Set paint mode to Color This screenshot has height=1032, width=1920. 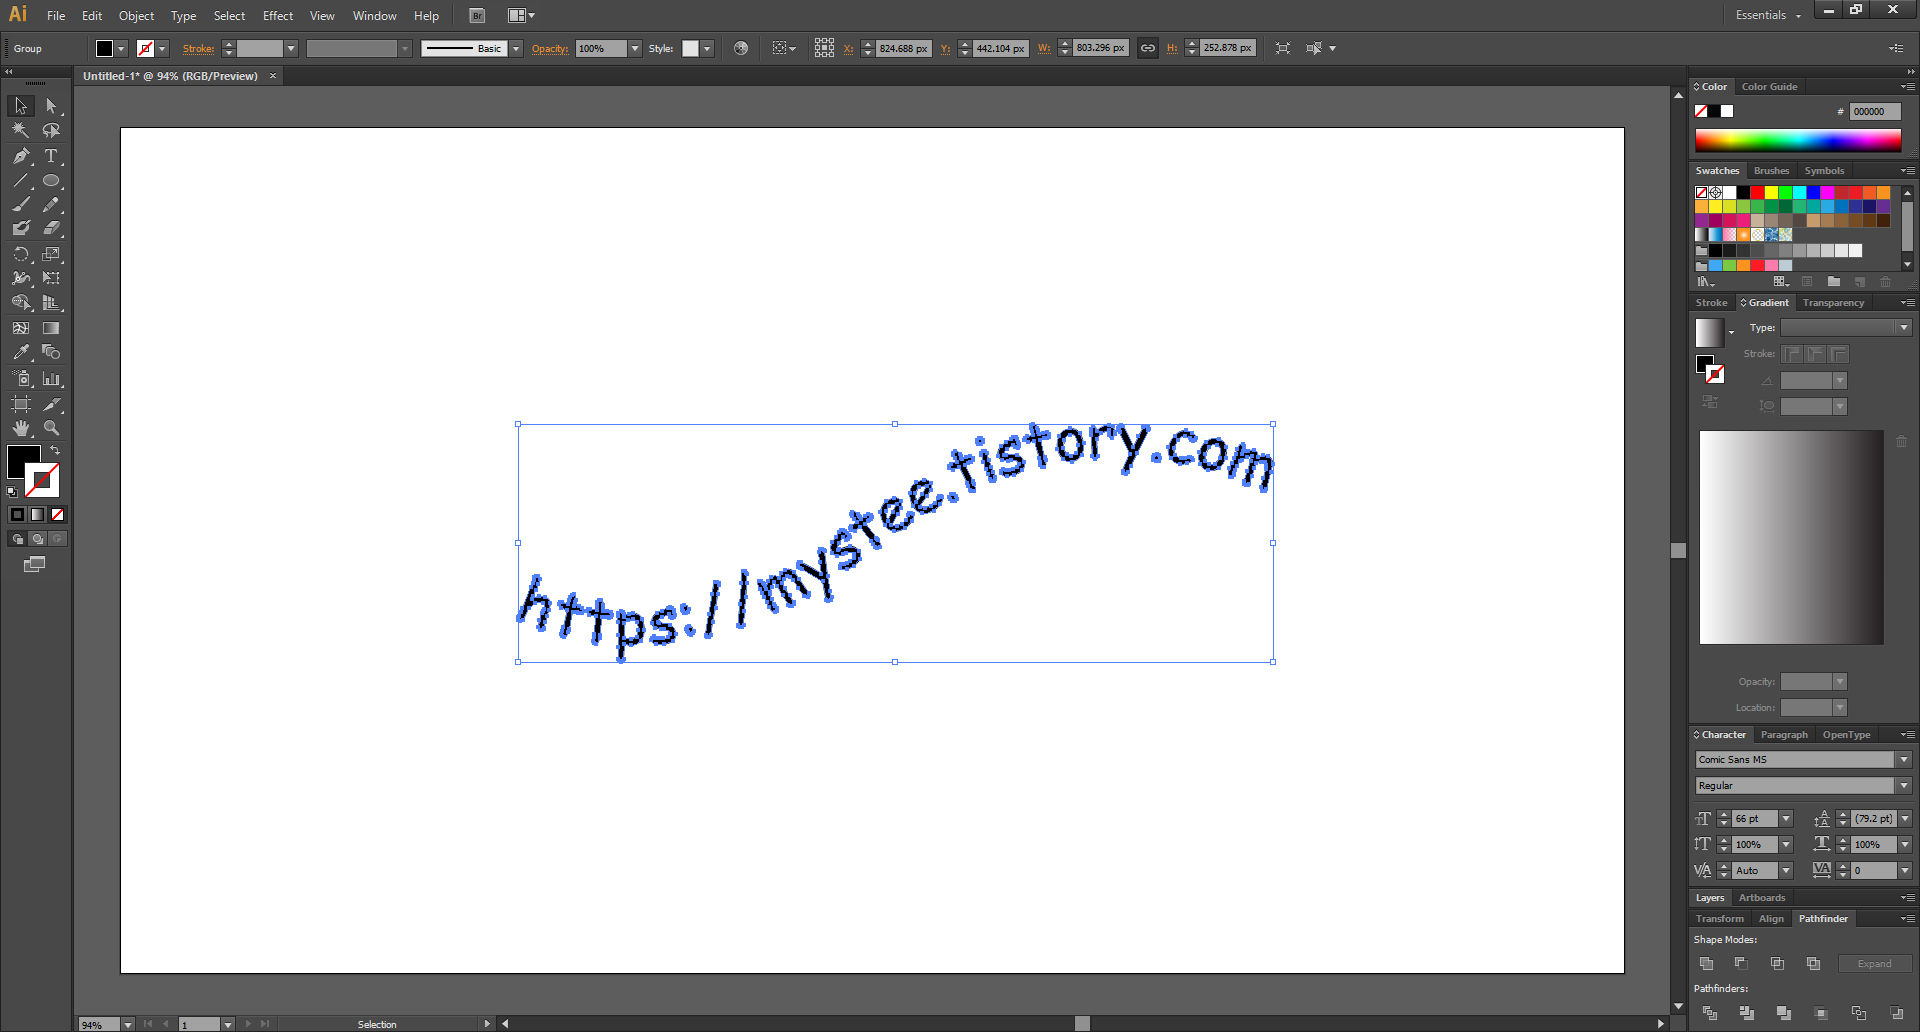(17, 514)
